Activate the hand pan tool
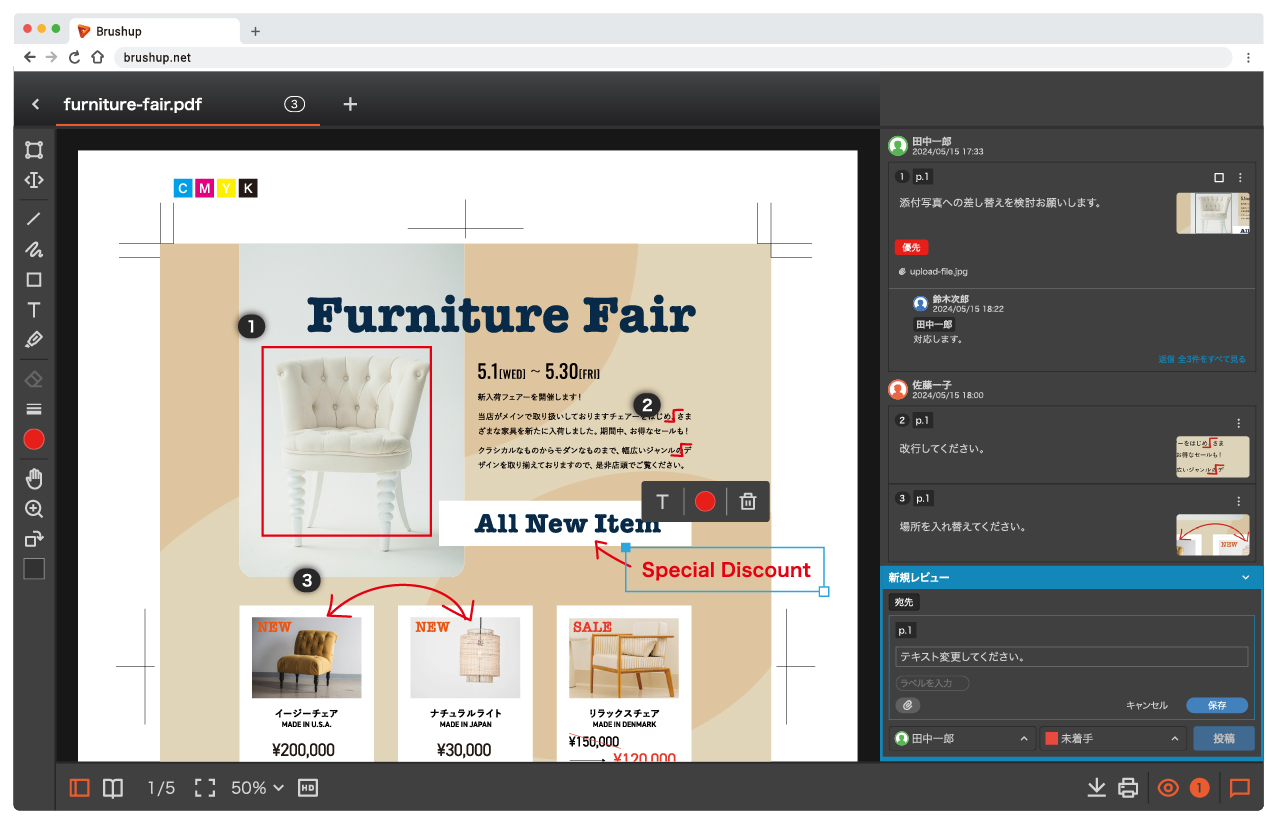 click(34, 478)
